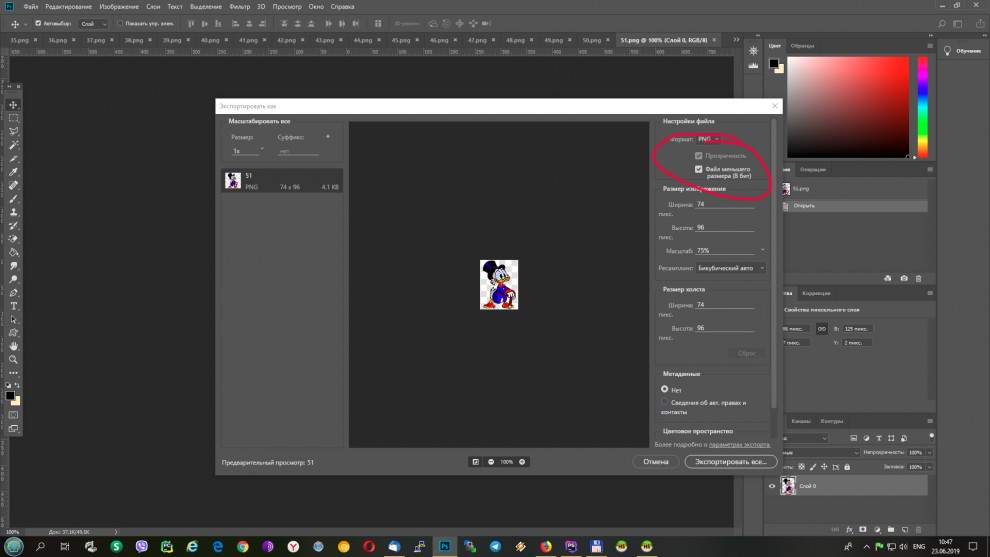Zoom out the export preview with minus icon
Screen dimensions: 990x557
coord(491,462)
